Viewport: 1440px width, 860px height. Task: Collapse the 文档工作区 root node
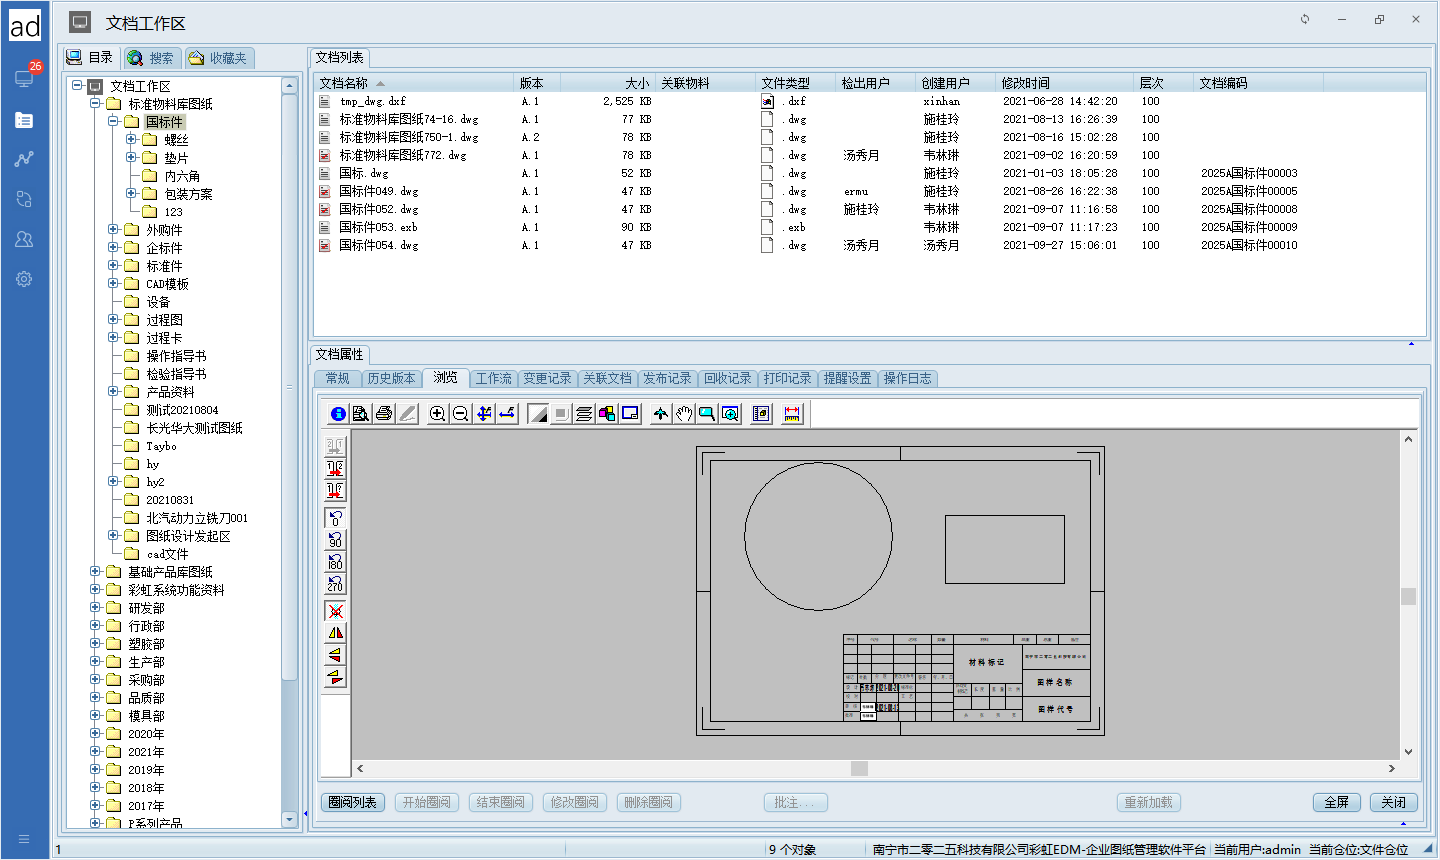pos(77,86)
